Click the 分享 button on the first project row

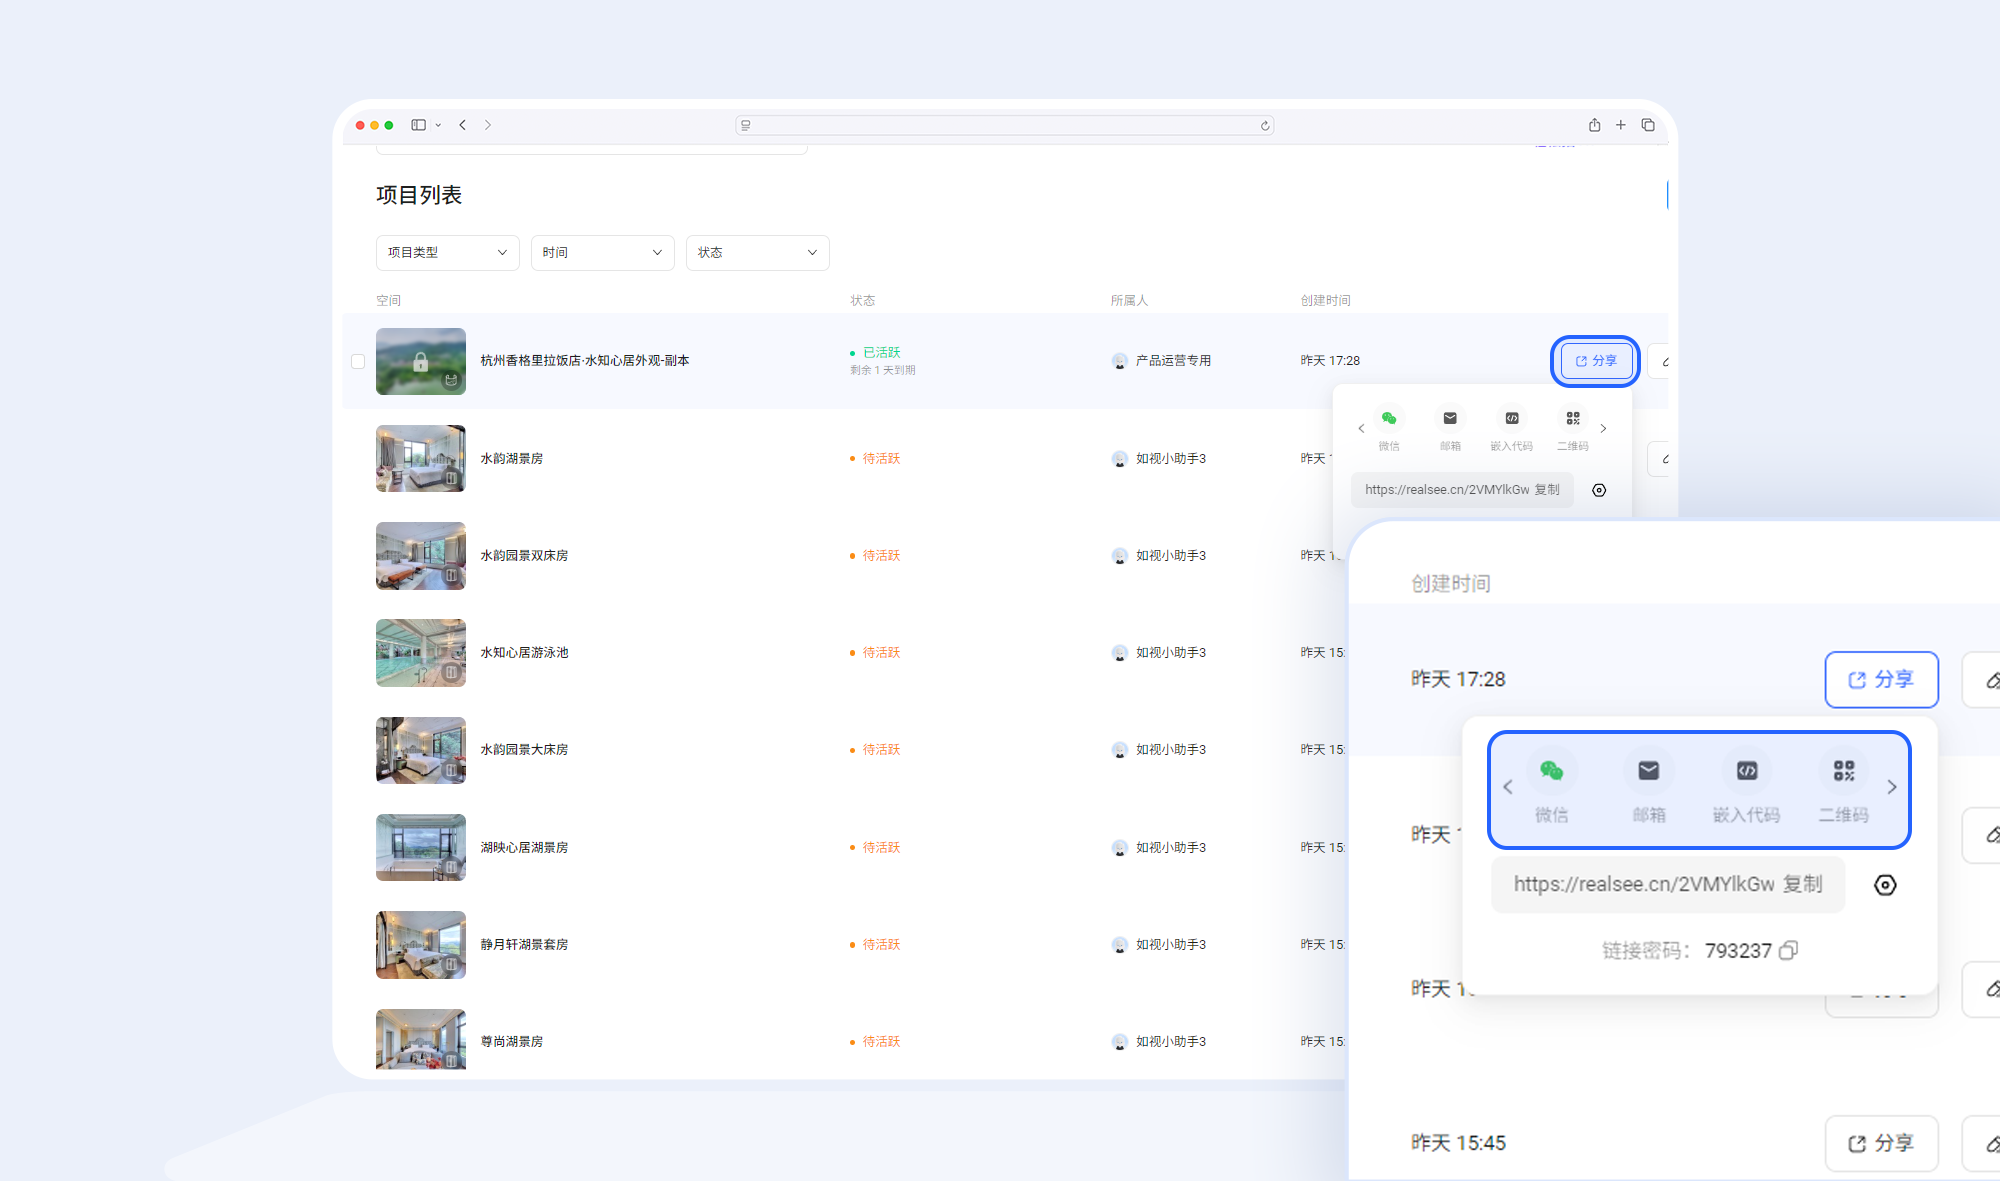click(x=1594, y=361)
